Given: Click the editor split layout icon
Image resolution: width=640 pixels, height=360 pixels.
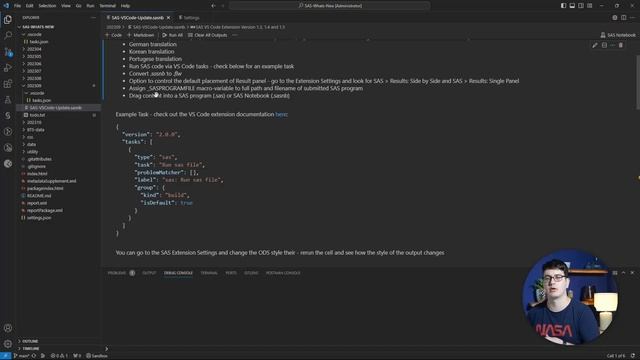Looking at the screenshot, I should tap(624, 18).
